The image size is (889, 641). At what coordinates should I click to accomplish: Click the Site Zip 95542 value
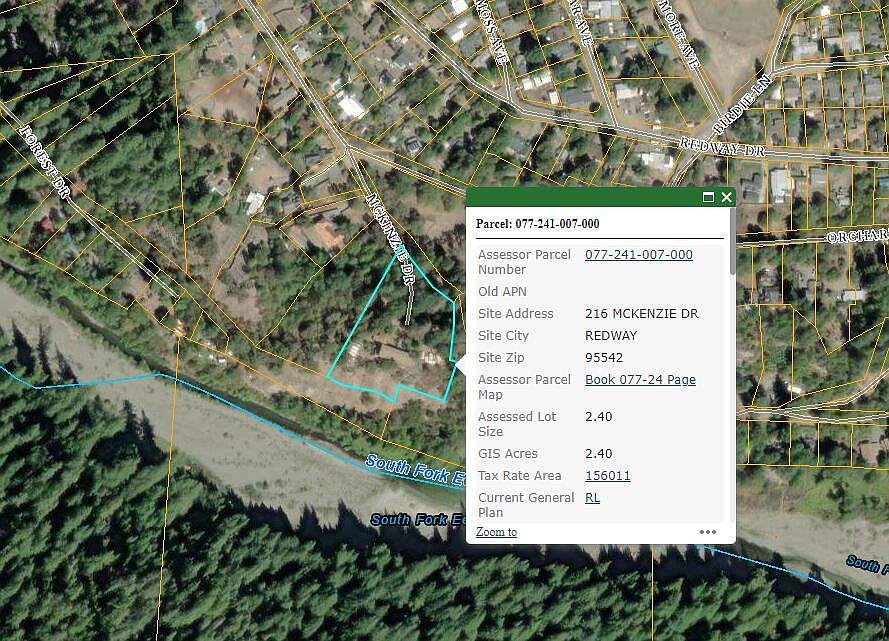[604, 358]
